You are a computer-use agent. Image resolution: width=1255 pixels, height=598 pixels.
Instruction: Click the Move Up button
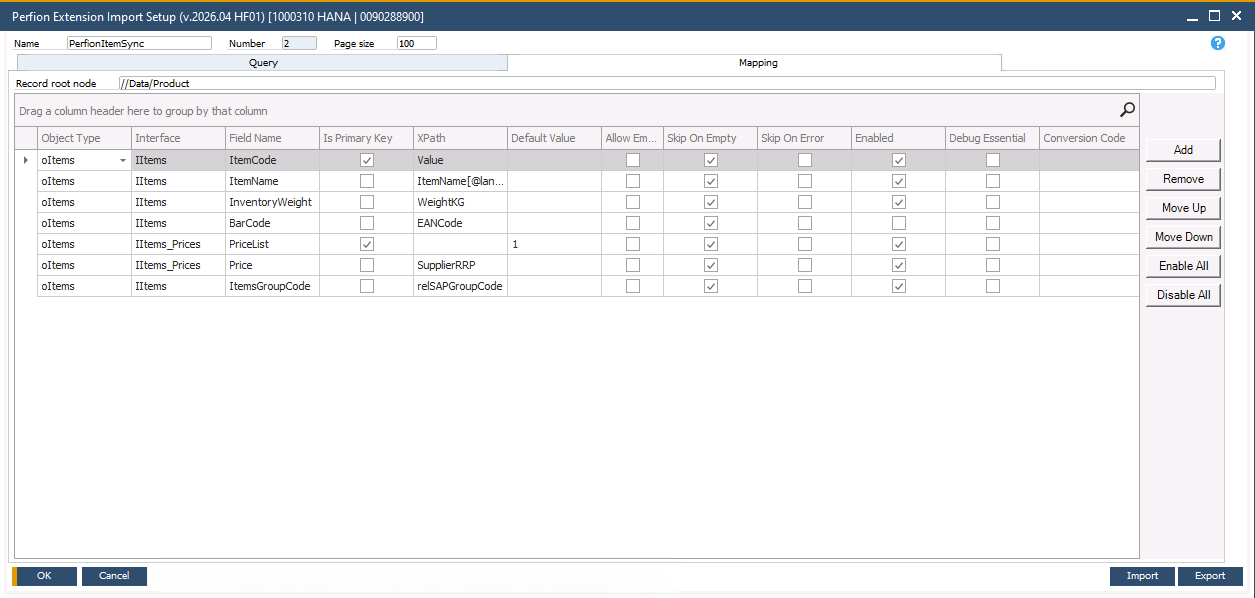(x=1183, y=208)
